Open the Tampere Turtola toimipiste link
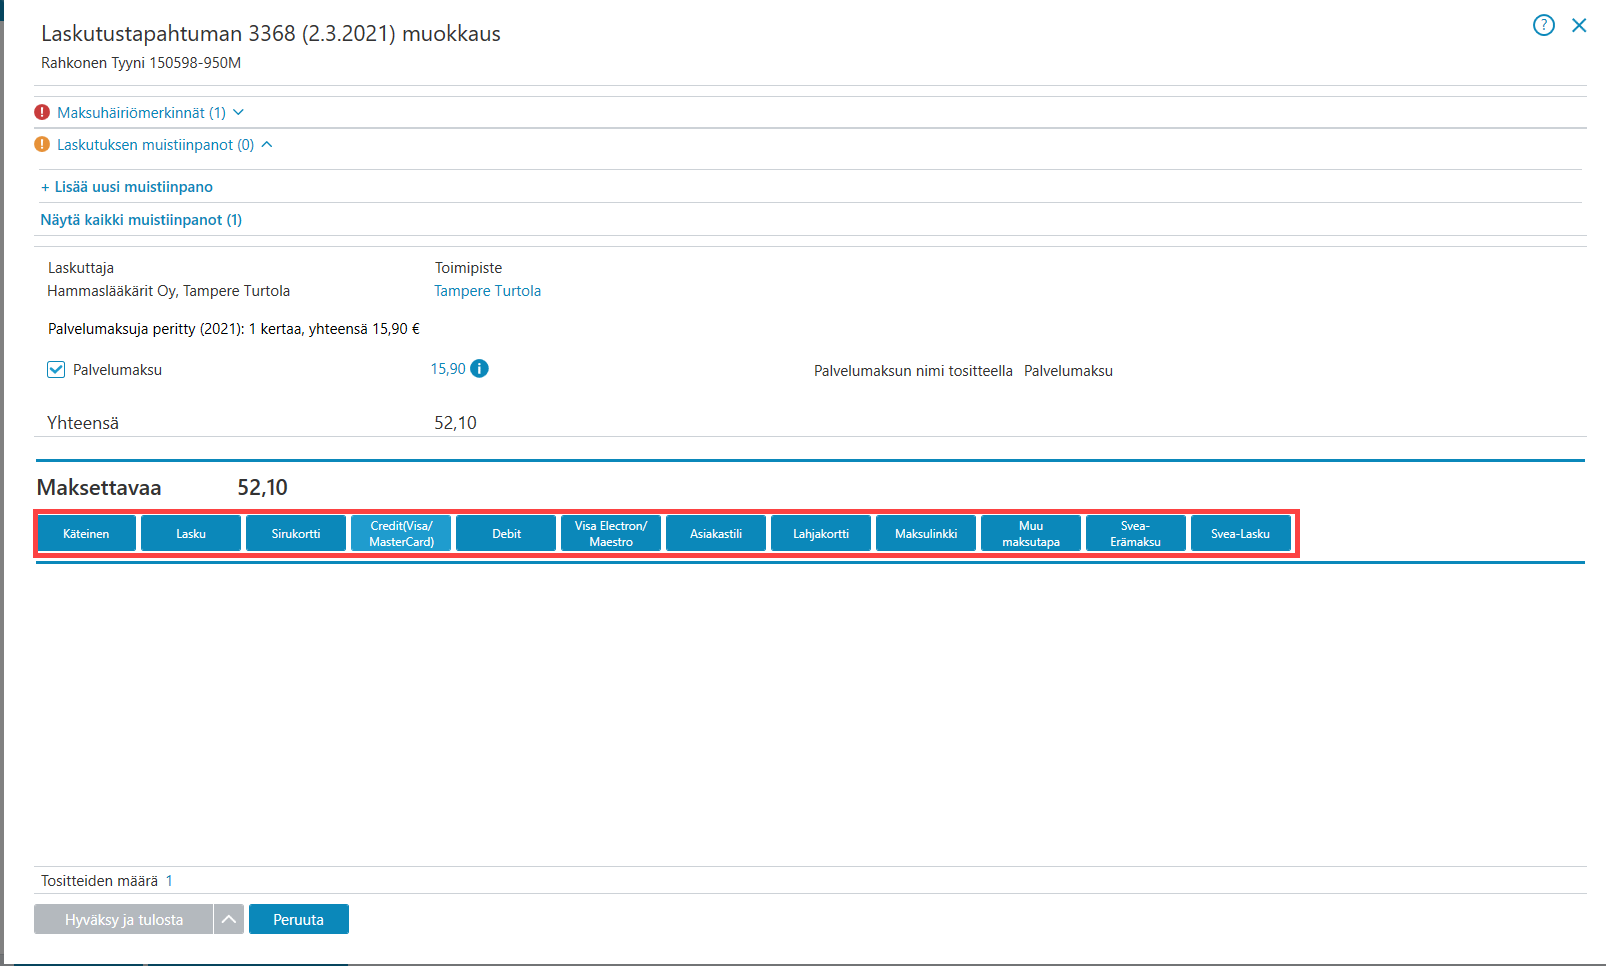Image resolution: width=1606 pixels, height=966 pixels. pyautogui.click(x=487, y=291)
